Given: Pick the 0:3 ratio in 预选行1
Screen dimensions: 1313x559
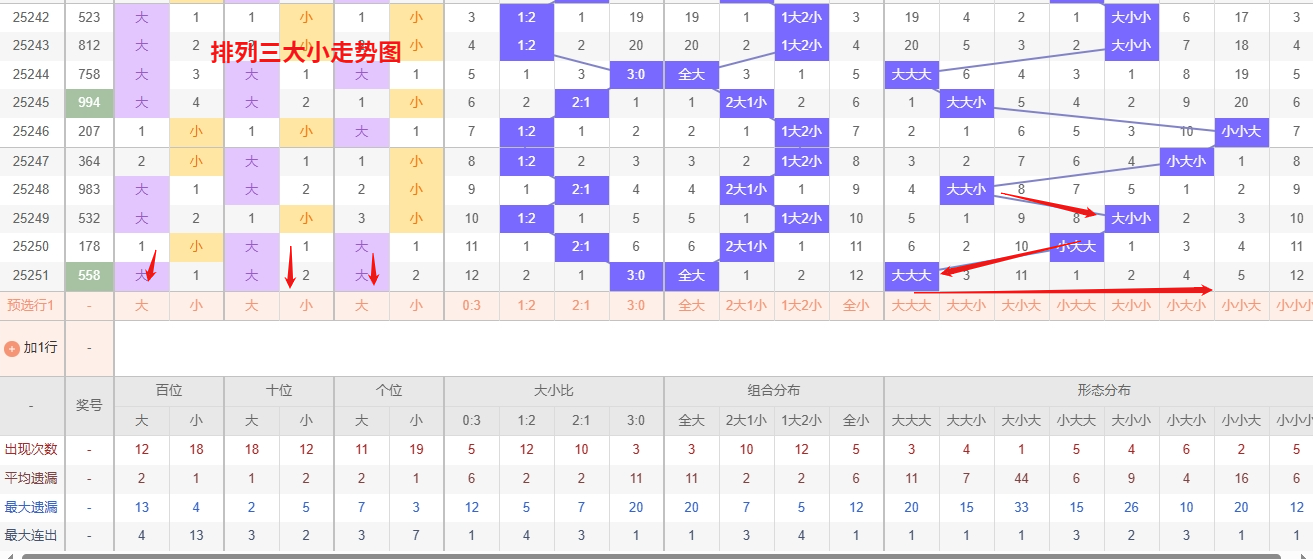Looking at the screenshot, I should pyautogui.click(x=471, y=306).
